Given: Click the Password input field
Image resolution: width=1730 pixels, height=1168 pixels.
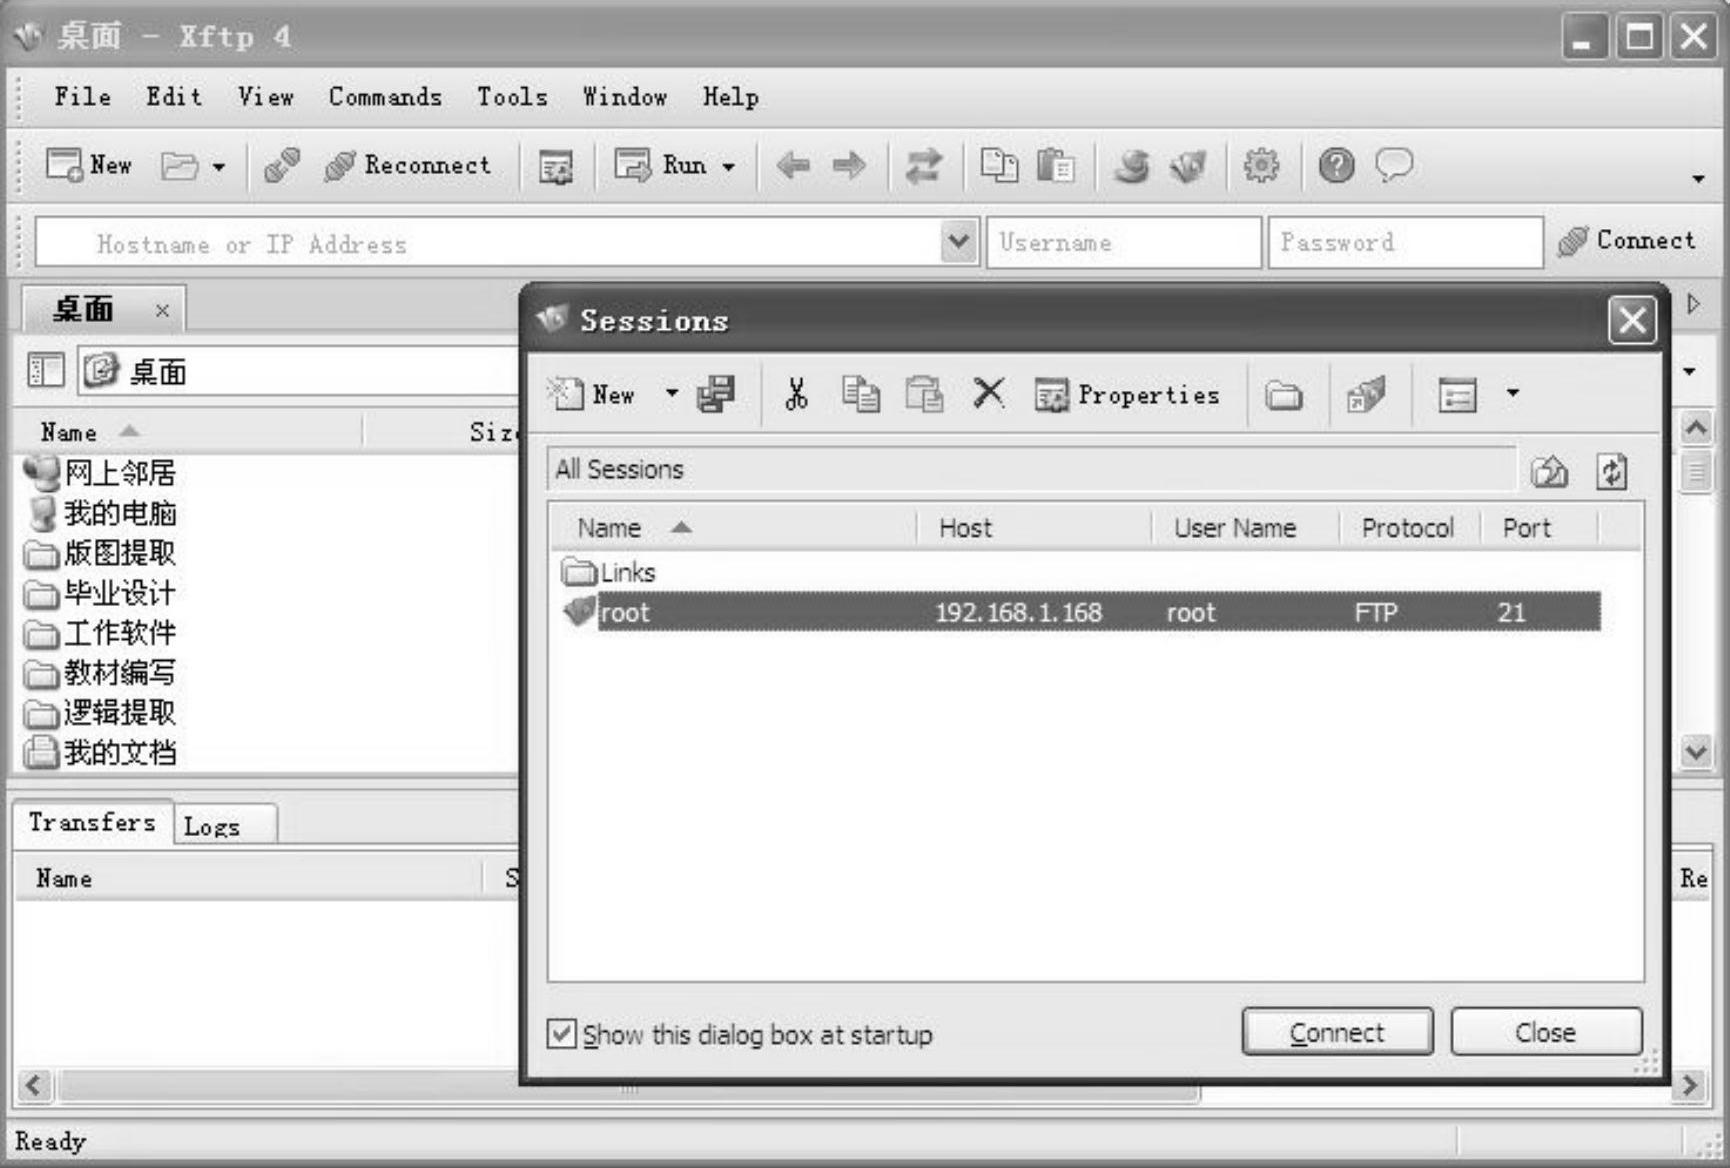Looking at the screenshot, I should (1406, 243).
